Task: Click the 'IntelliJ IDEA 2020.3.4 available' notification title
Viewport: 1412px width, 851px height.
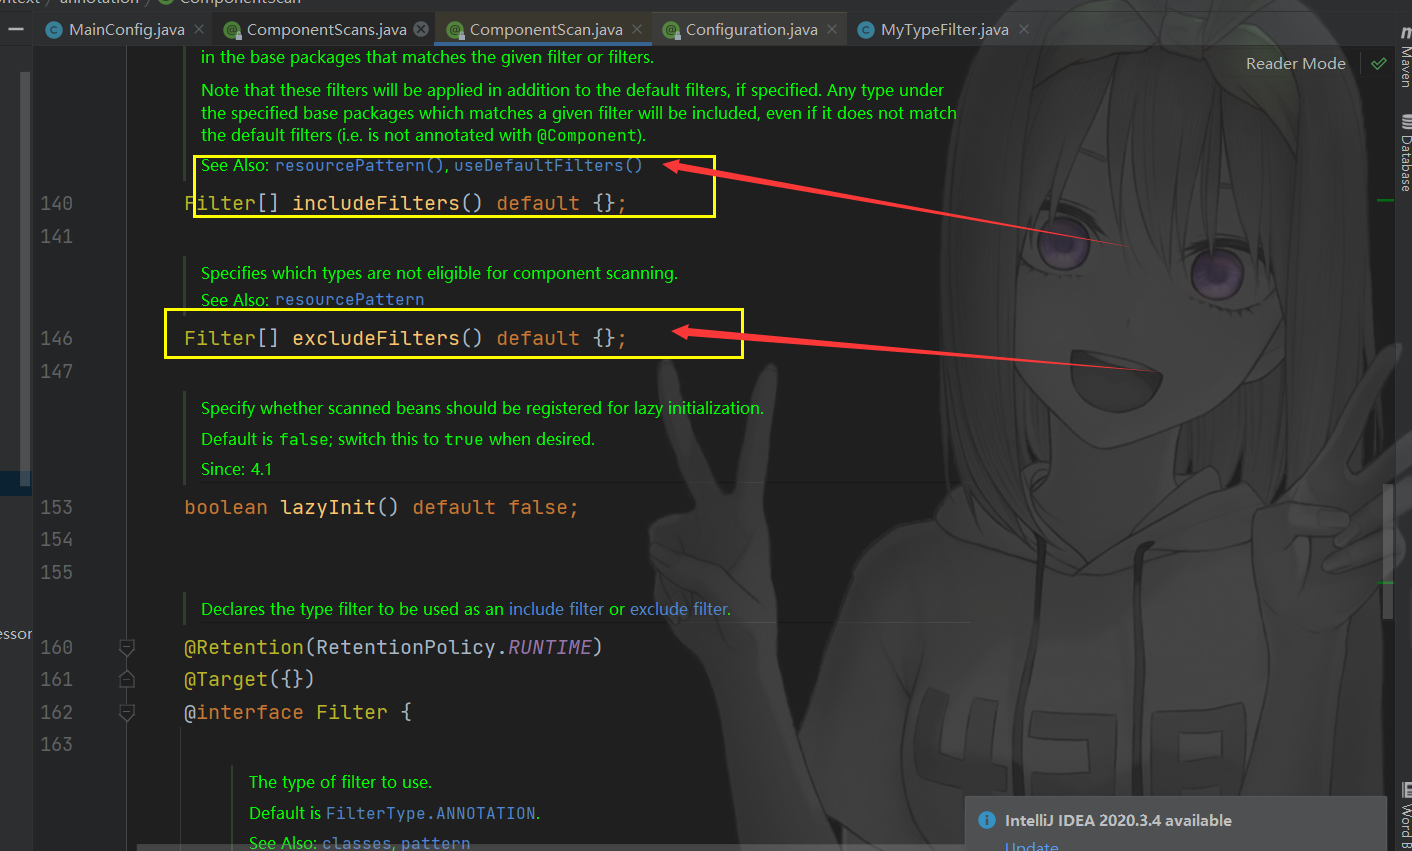Action: tap(1118, 820)
